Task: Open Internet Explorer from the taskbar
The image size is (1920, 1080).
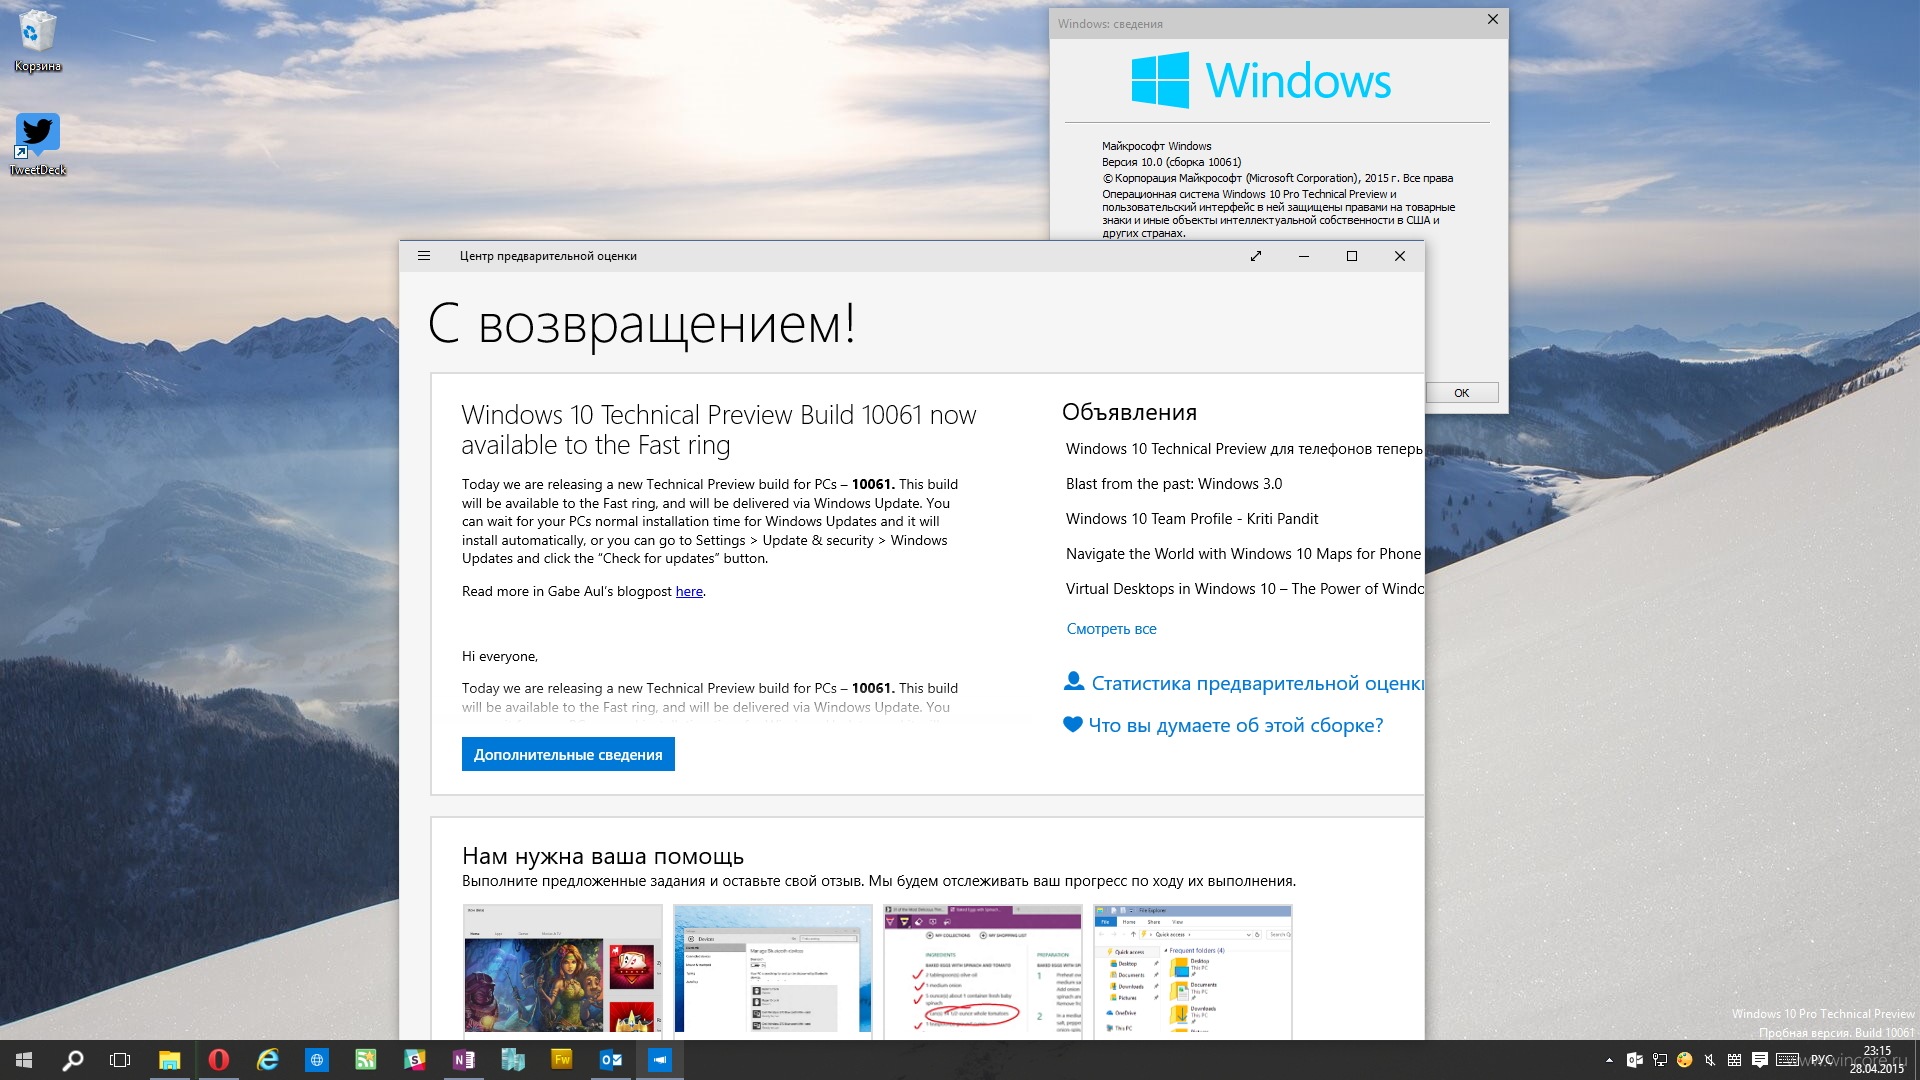Action: pyautogui.click(x=267, y=1060)
